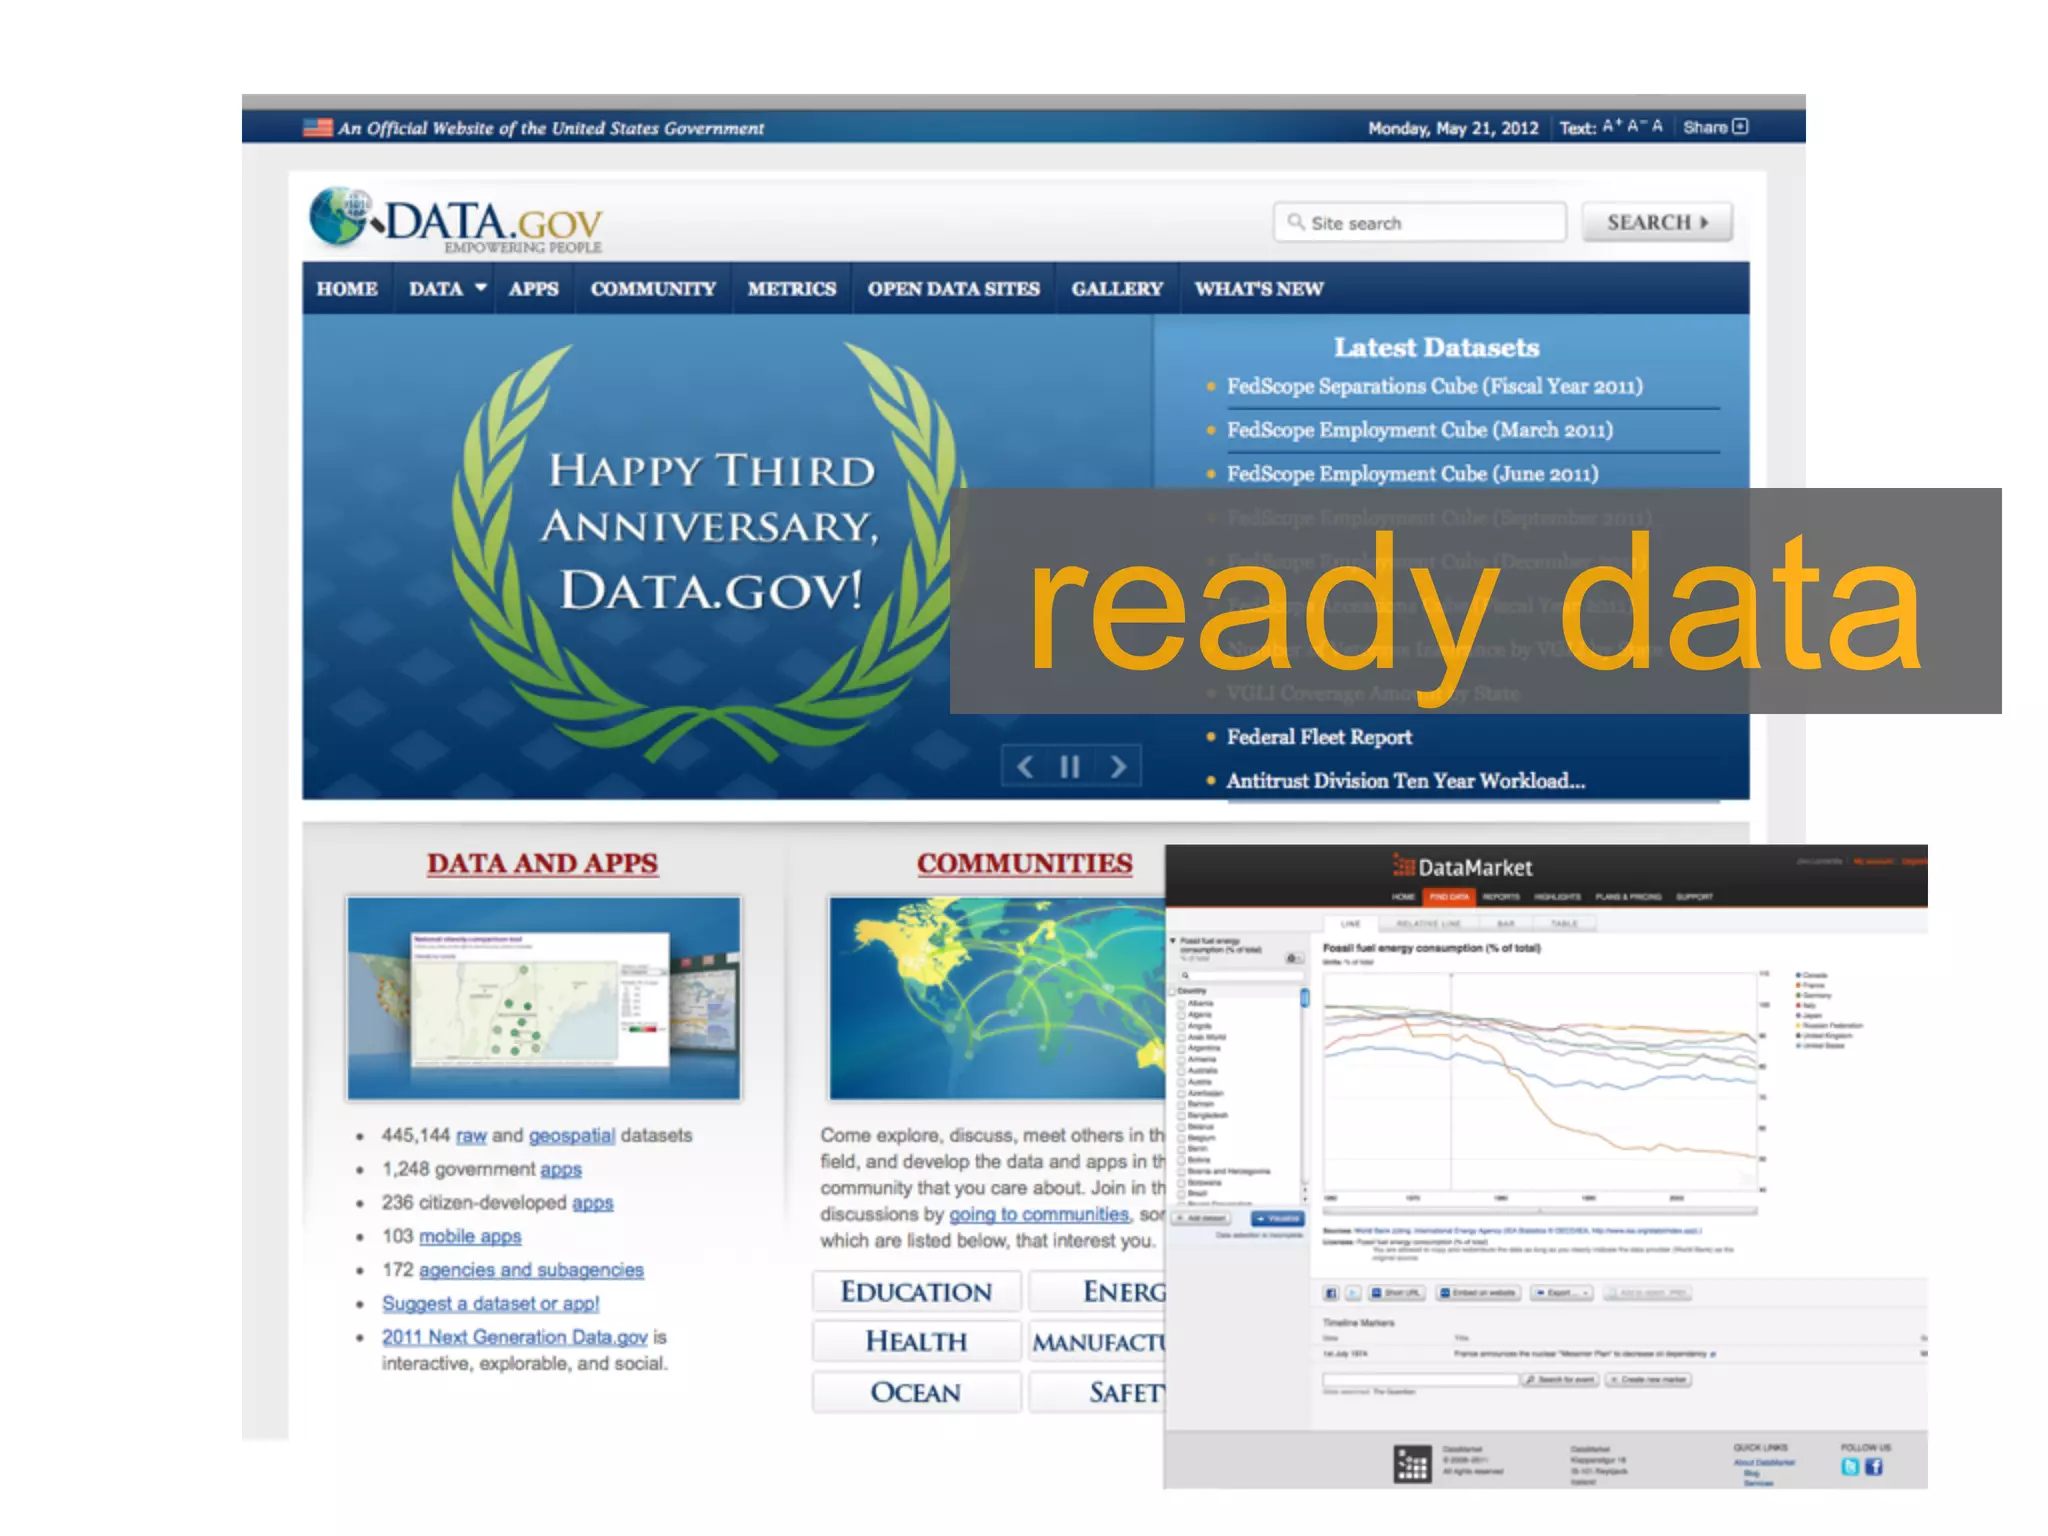Advance to the next banner slide

click(x=1117, y=767)
